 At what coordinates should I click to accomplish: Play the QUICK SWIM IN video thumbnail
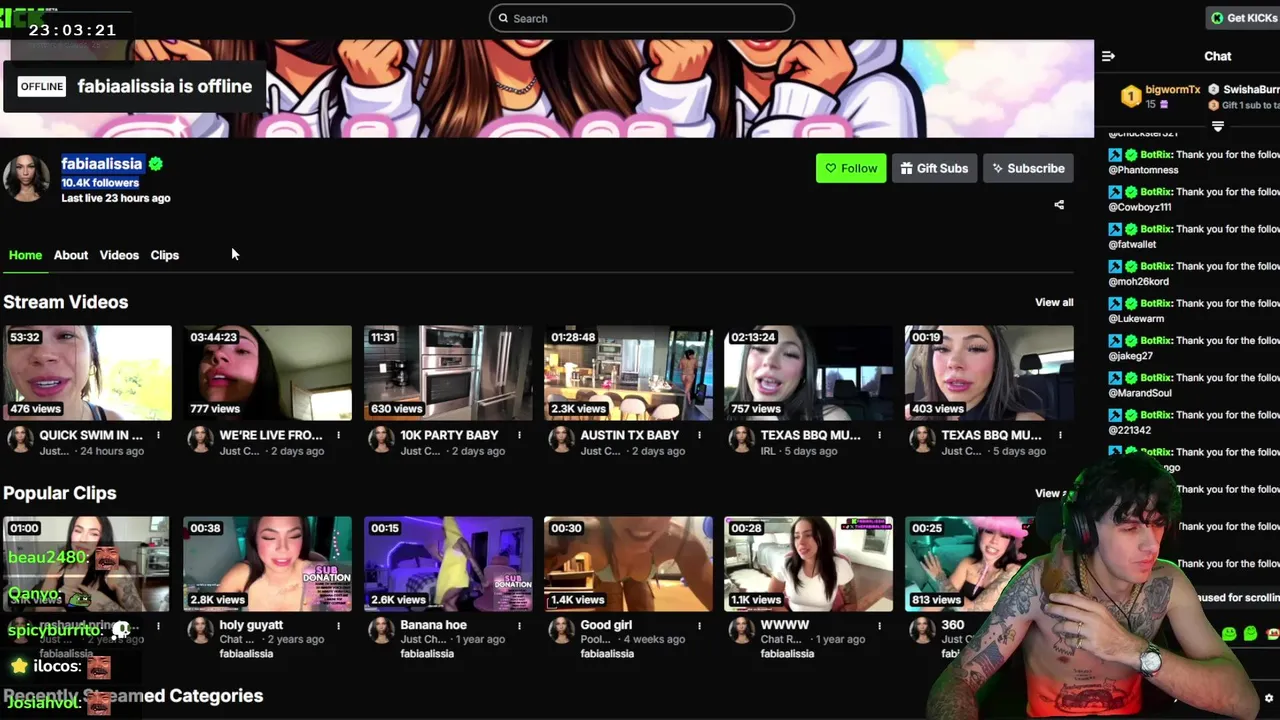coord(87,373)
